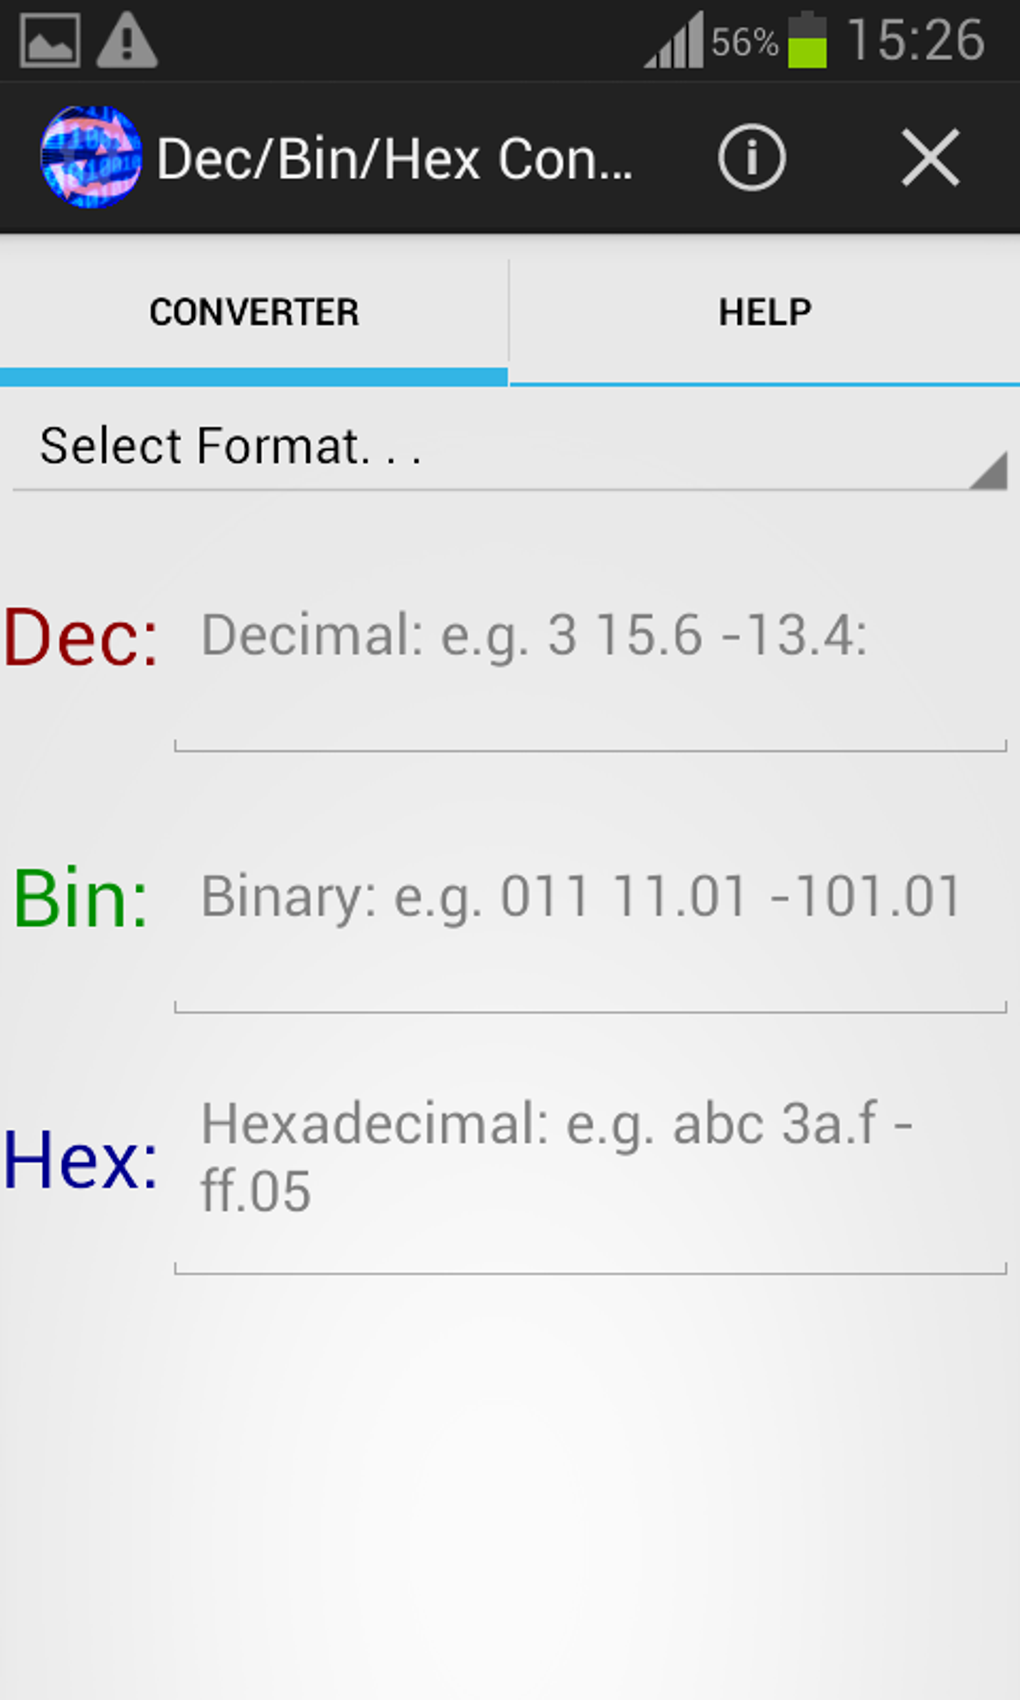Open the info dialog from the action bar
The height and width of the screenshot is (1700, 1020).
click(x=750, y=157)
